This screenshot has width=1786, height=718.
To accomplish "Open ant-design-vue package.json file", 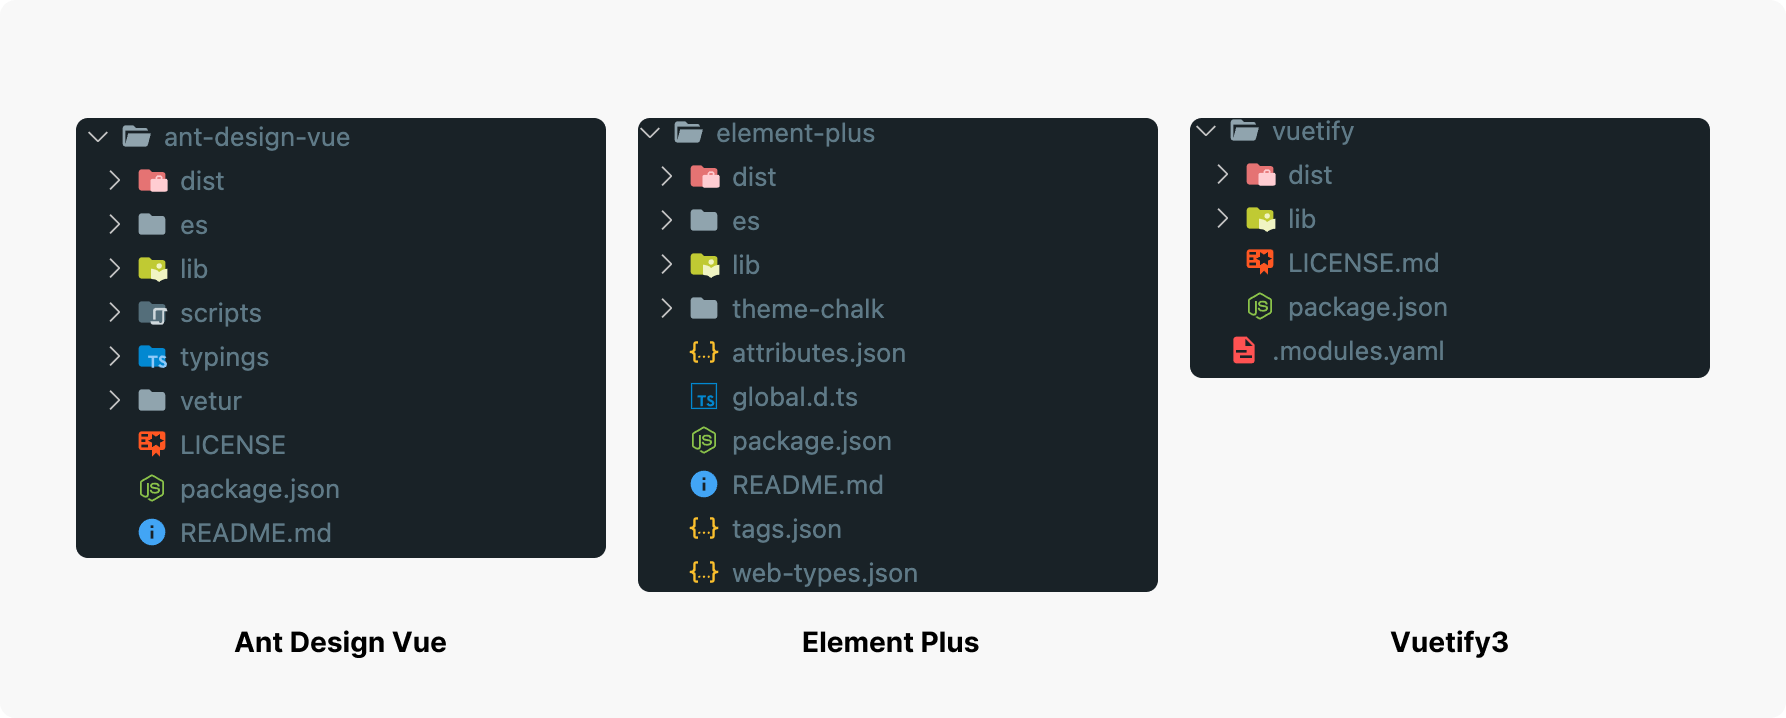I will click(x=259, y=489).
